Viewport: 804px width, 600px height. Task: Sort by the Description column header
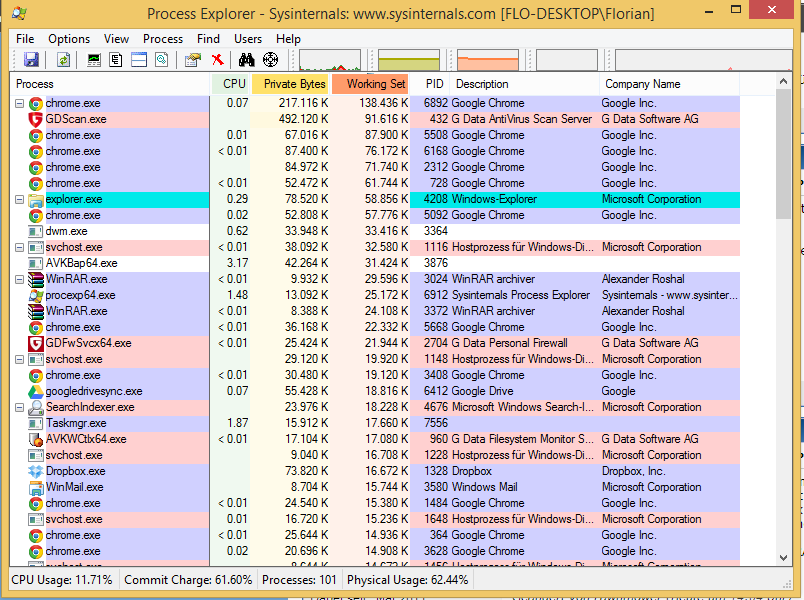[x=525, y=84]
